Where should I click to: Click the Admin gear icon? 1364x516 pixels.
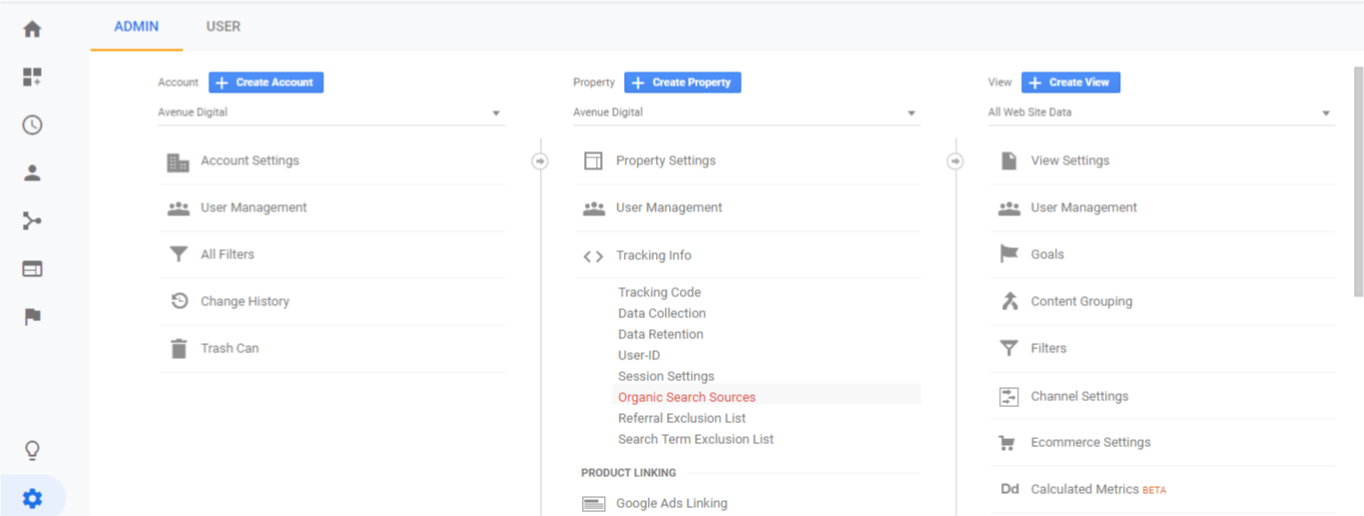[32, 498]
